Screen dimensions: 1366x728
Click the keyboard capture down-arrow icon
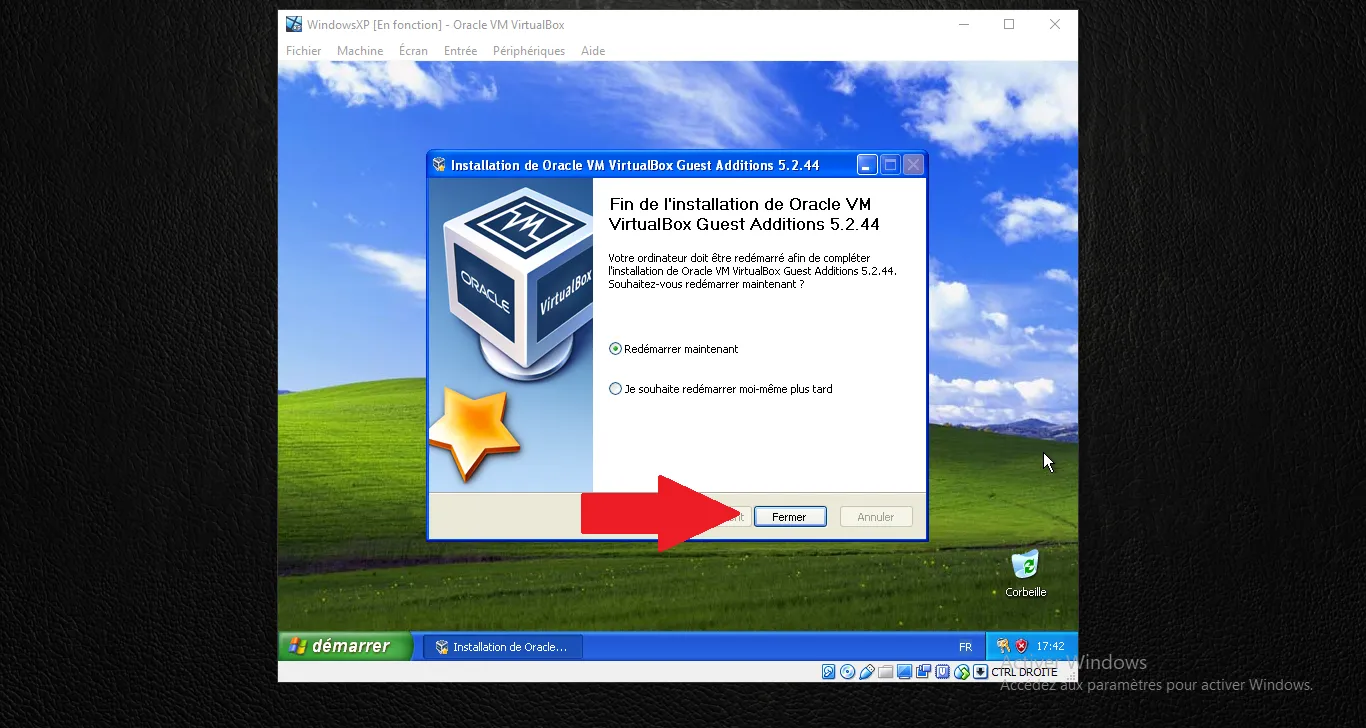[x=980, y=672]
